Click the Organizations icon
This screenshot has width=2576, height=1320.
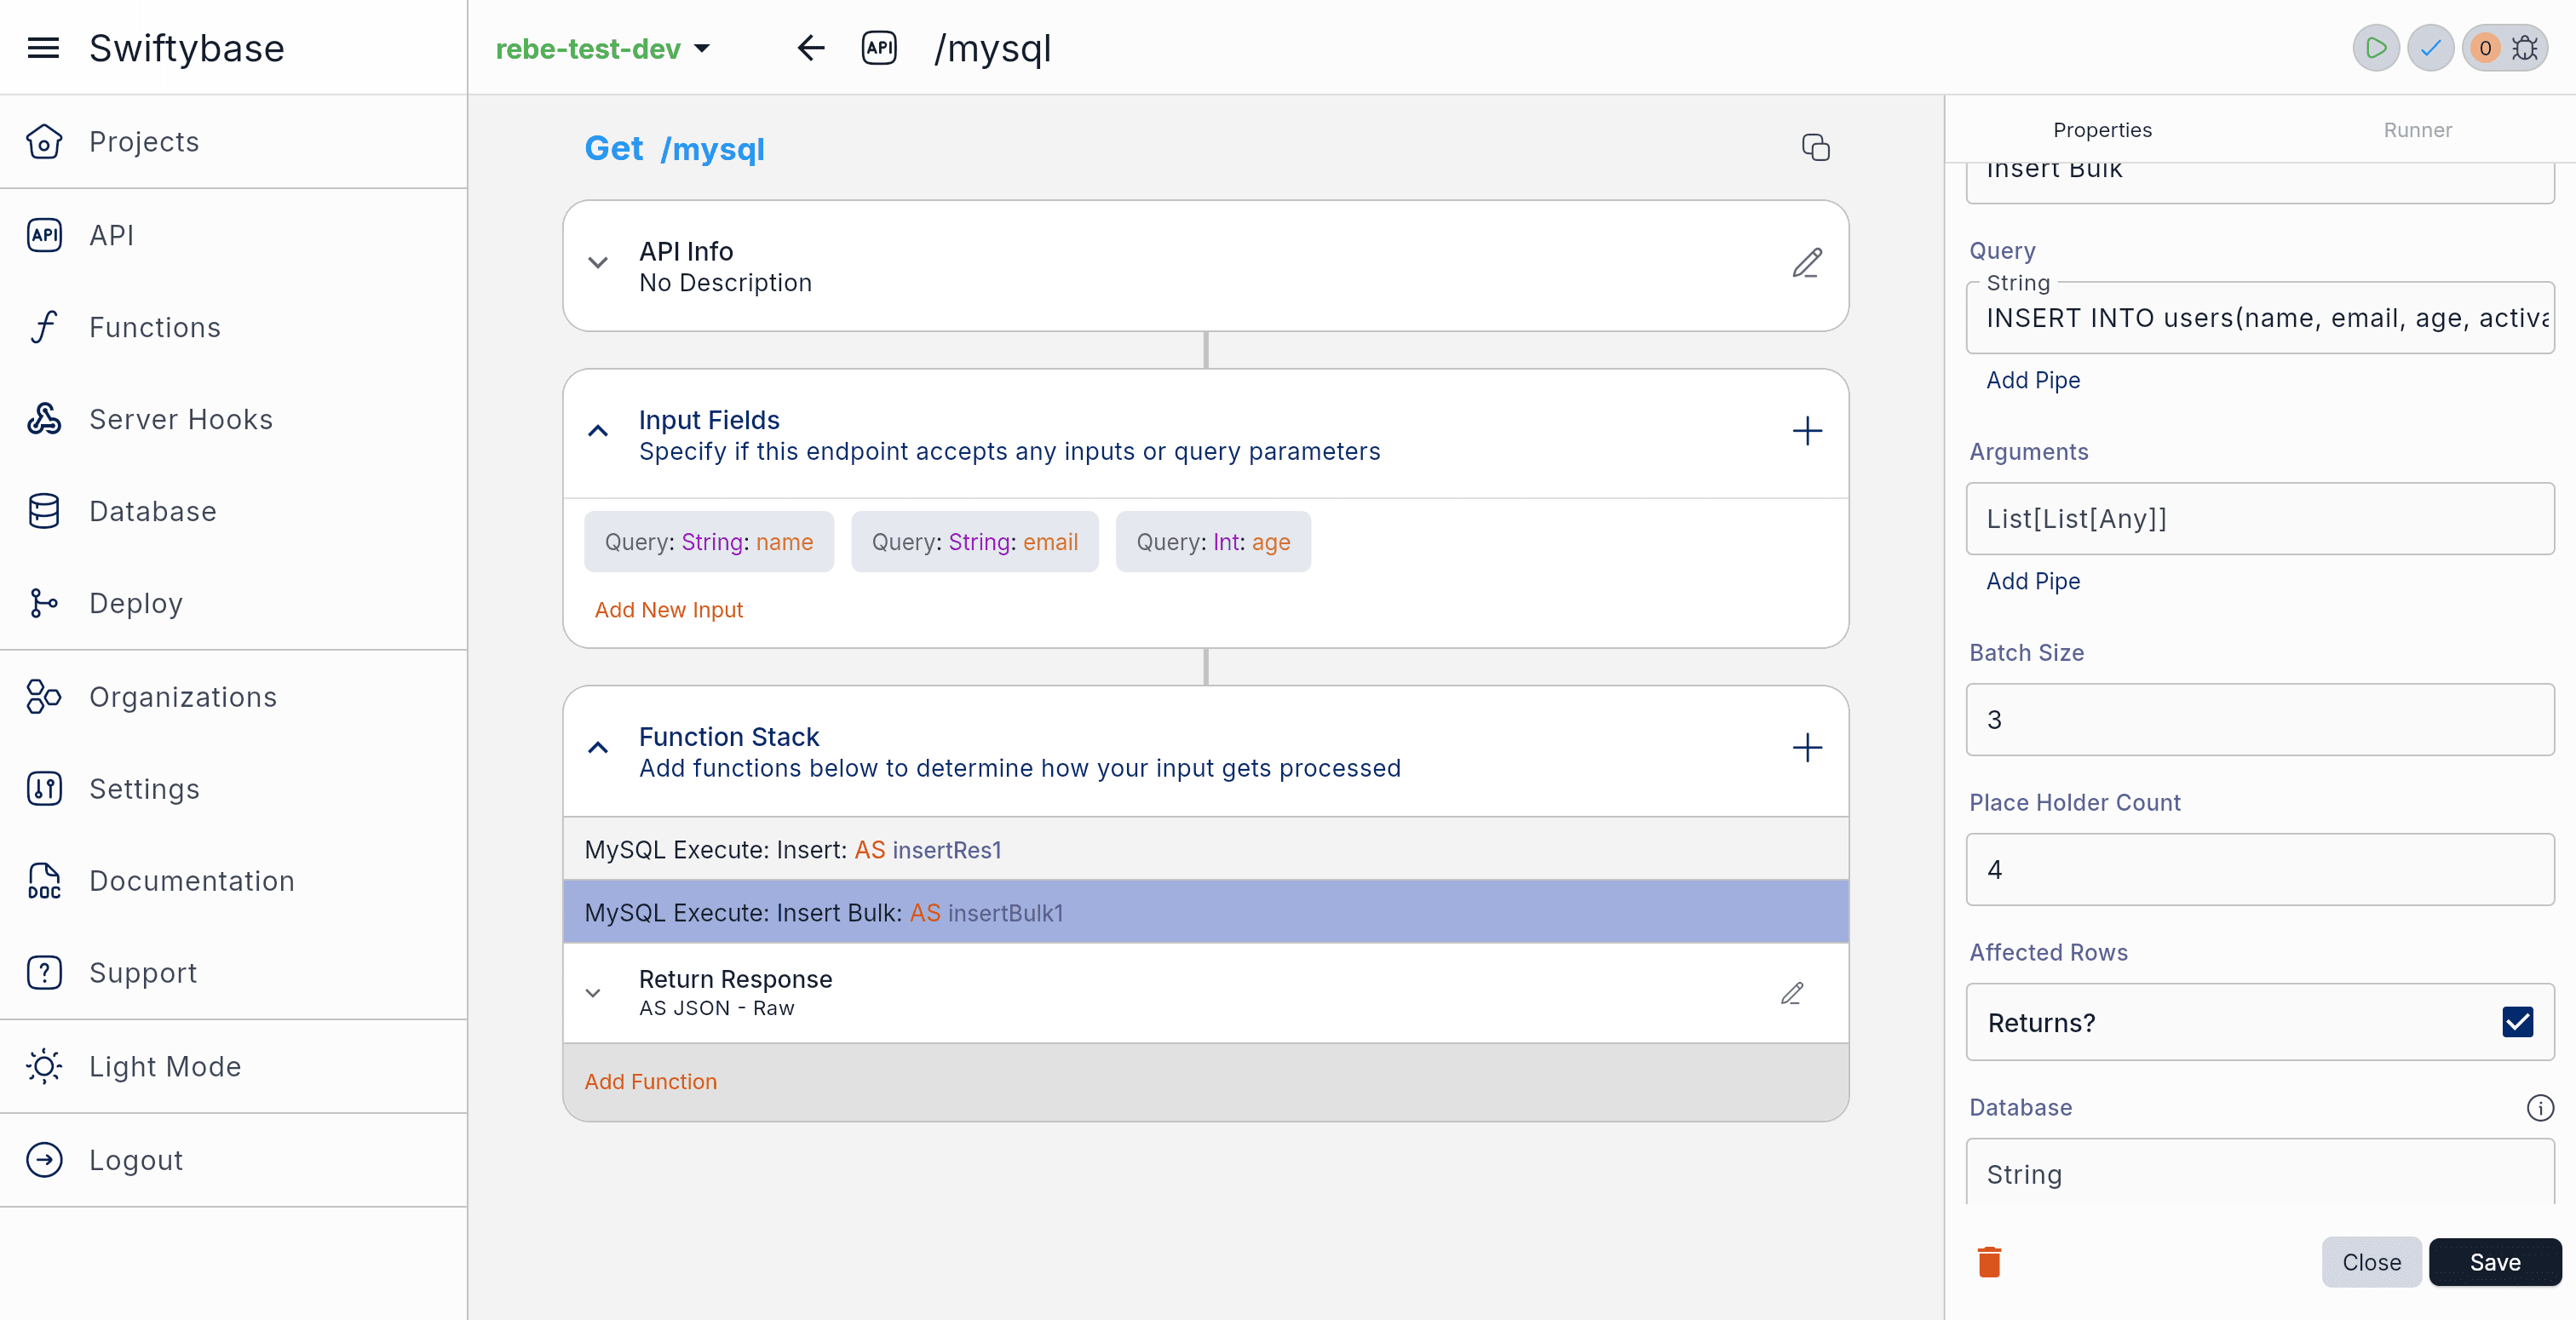pyautogui.click(x=44, y=697)
